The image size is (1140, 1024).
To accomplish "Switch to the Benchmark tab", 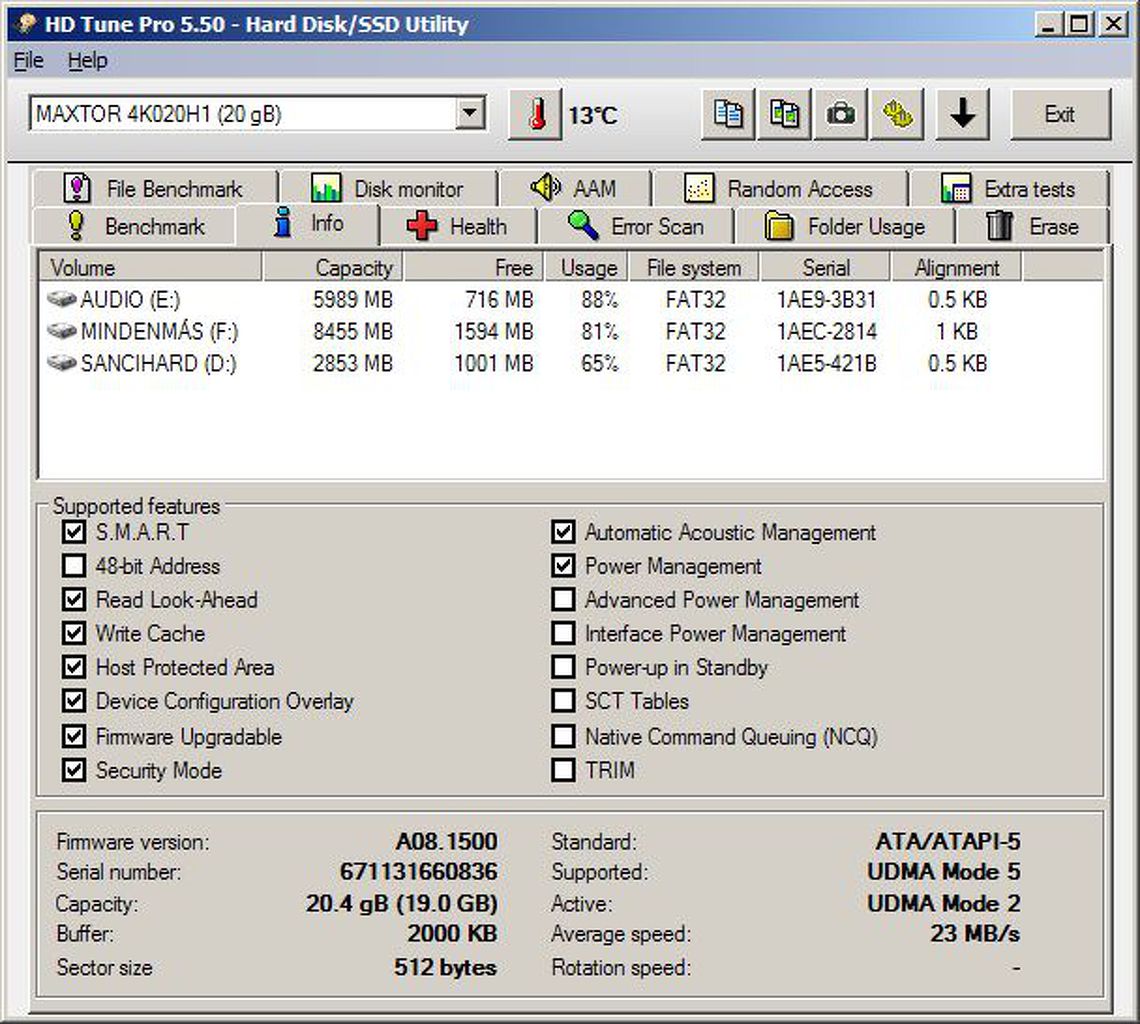I will [x=135, y=226].
